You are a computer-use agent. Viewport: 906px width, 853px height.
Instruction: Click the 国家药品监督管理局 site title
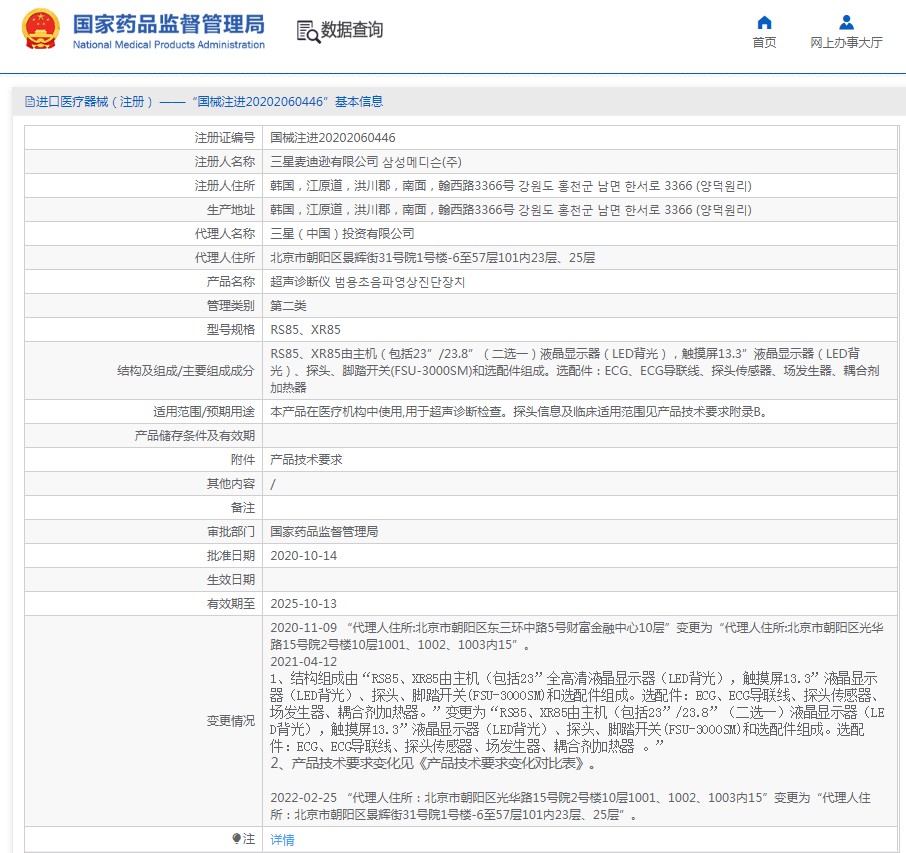(169, 24)
